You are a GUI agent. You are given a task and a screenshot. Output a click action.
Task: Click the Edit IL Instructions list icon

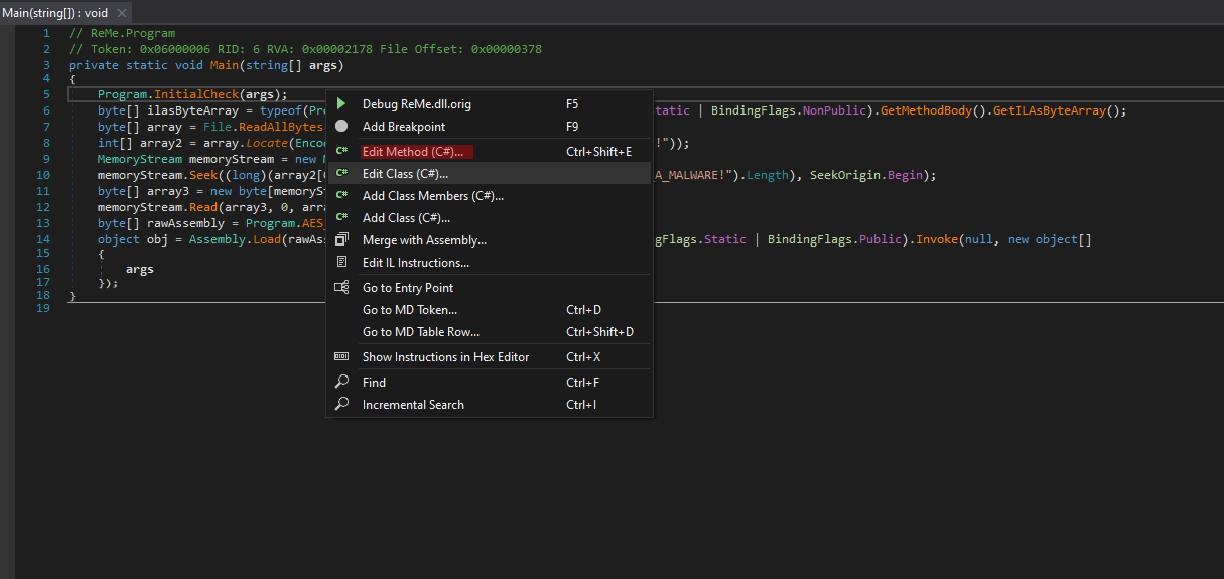[x=342, y=263]
